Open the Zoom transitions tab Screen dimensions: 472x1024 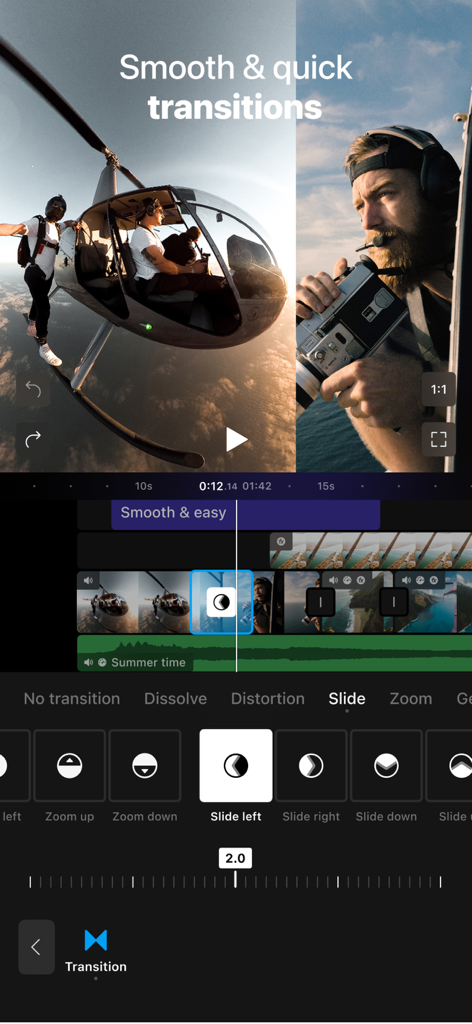(411, 699)
